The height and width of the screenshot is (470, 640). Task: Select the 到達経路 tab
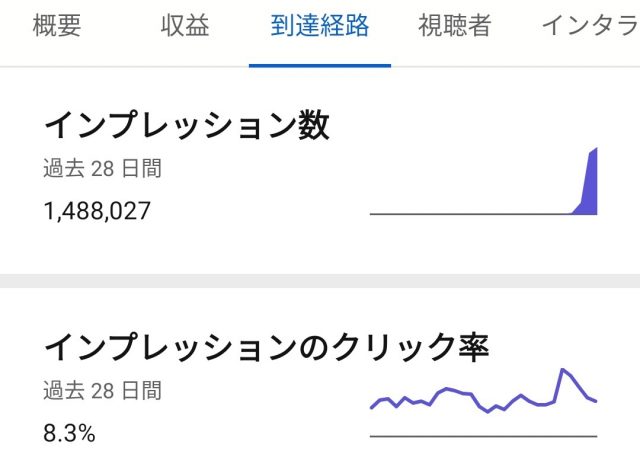point(320,26)
